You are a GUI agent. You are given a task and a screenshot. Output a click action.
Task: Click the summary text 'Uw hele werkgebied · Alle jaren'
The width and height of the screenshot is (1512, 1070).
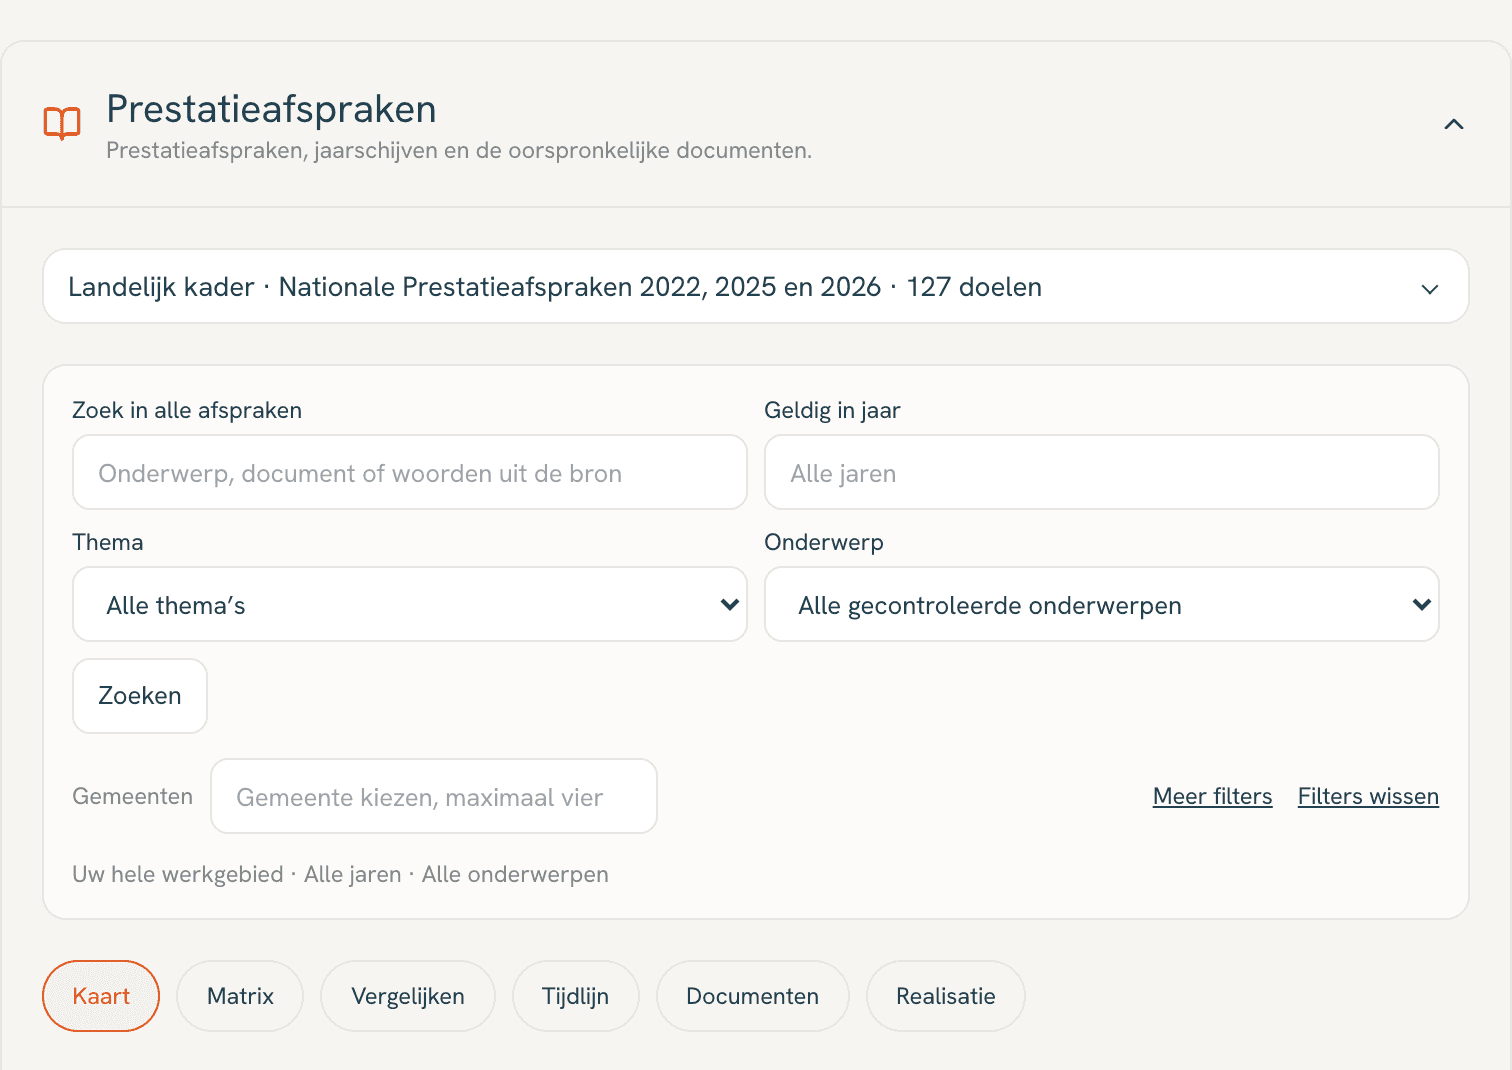point(237,874)
